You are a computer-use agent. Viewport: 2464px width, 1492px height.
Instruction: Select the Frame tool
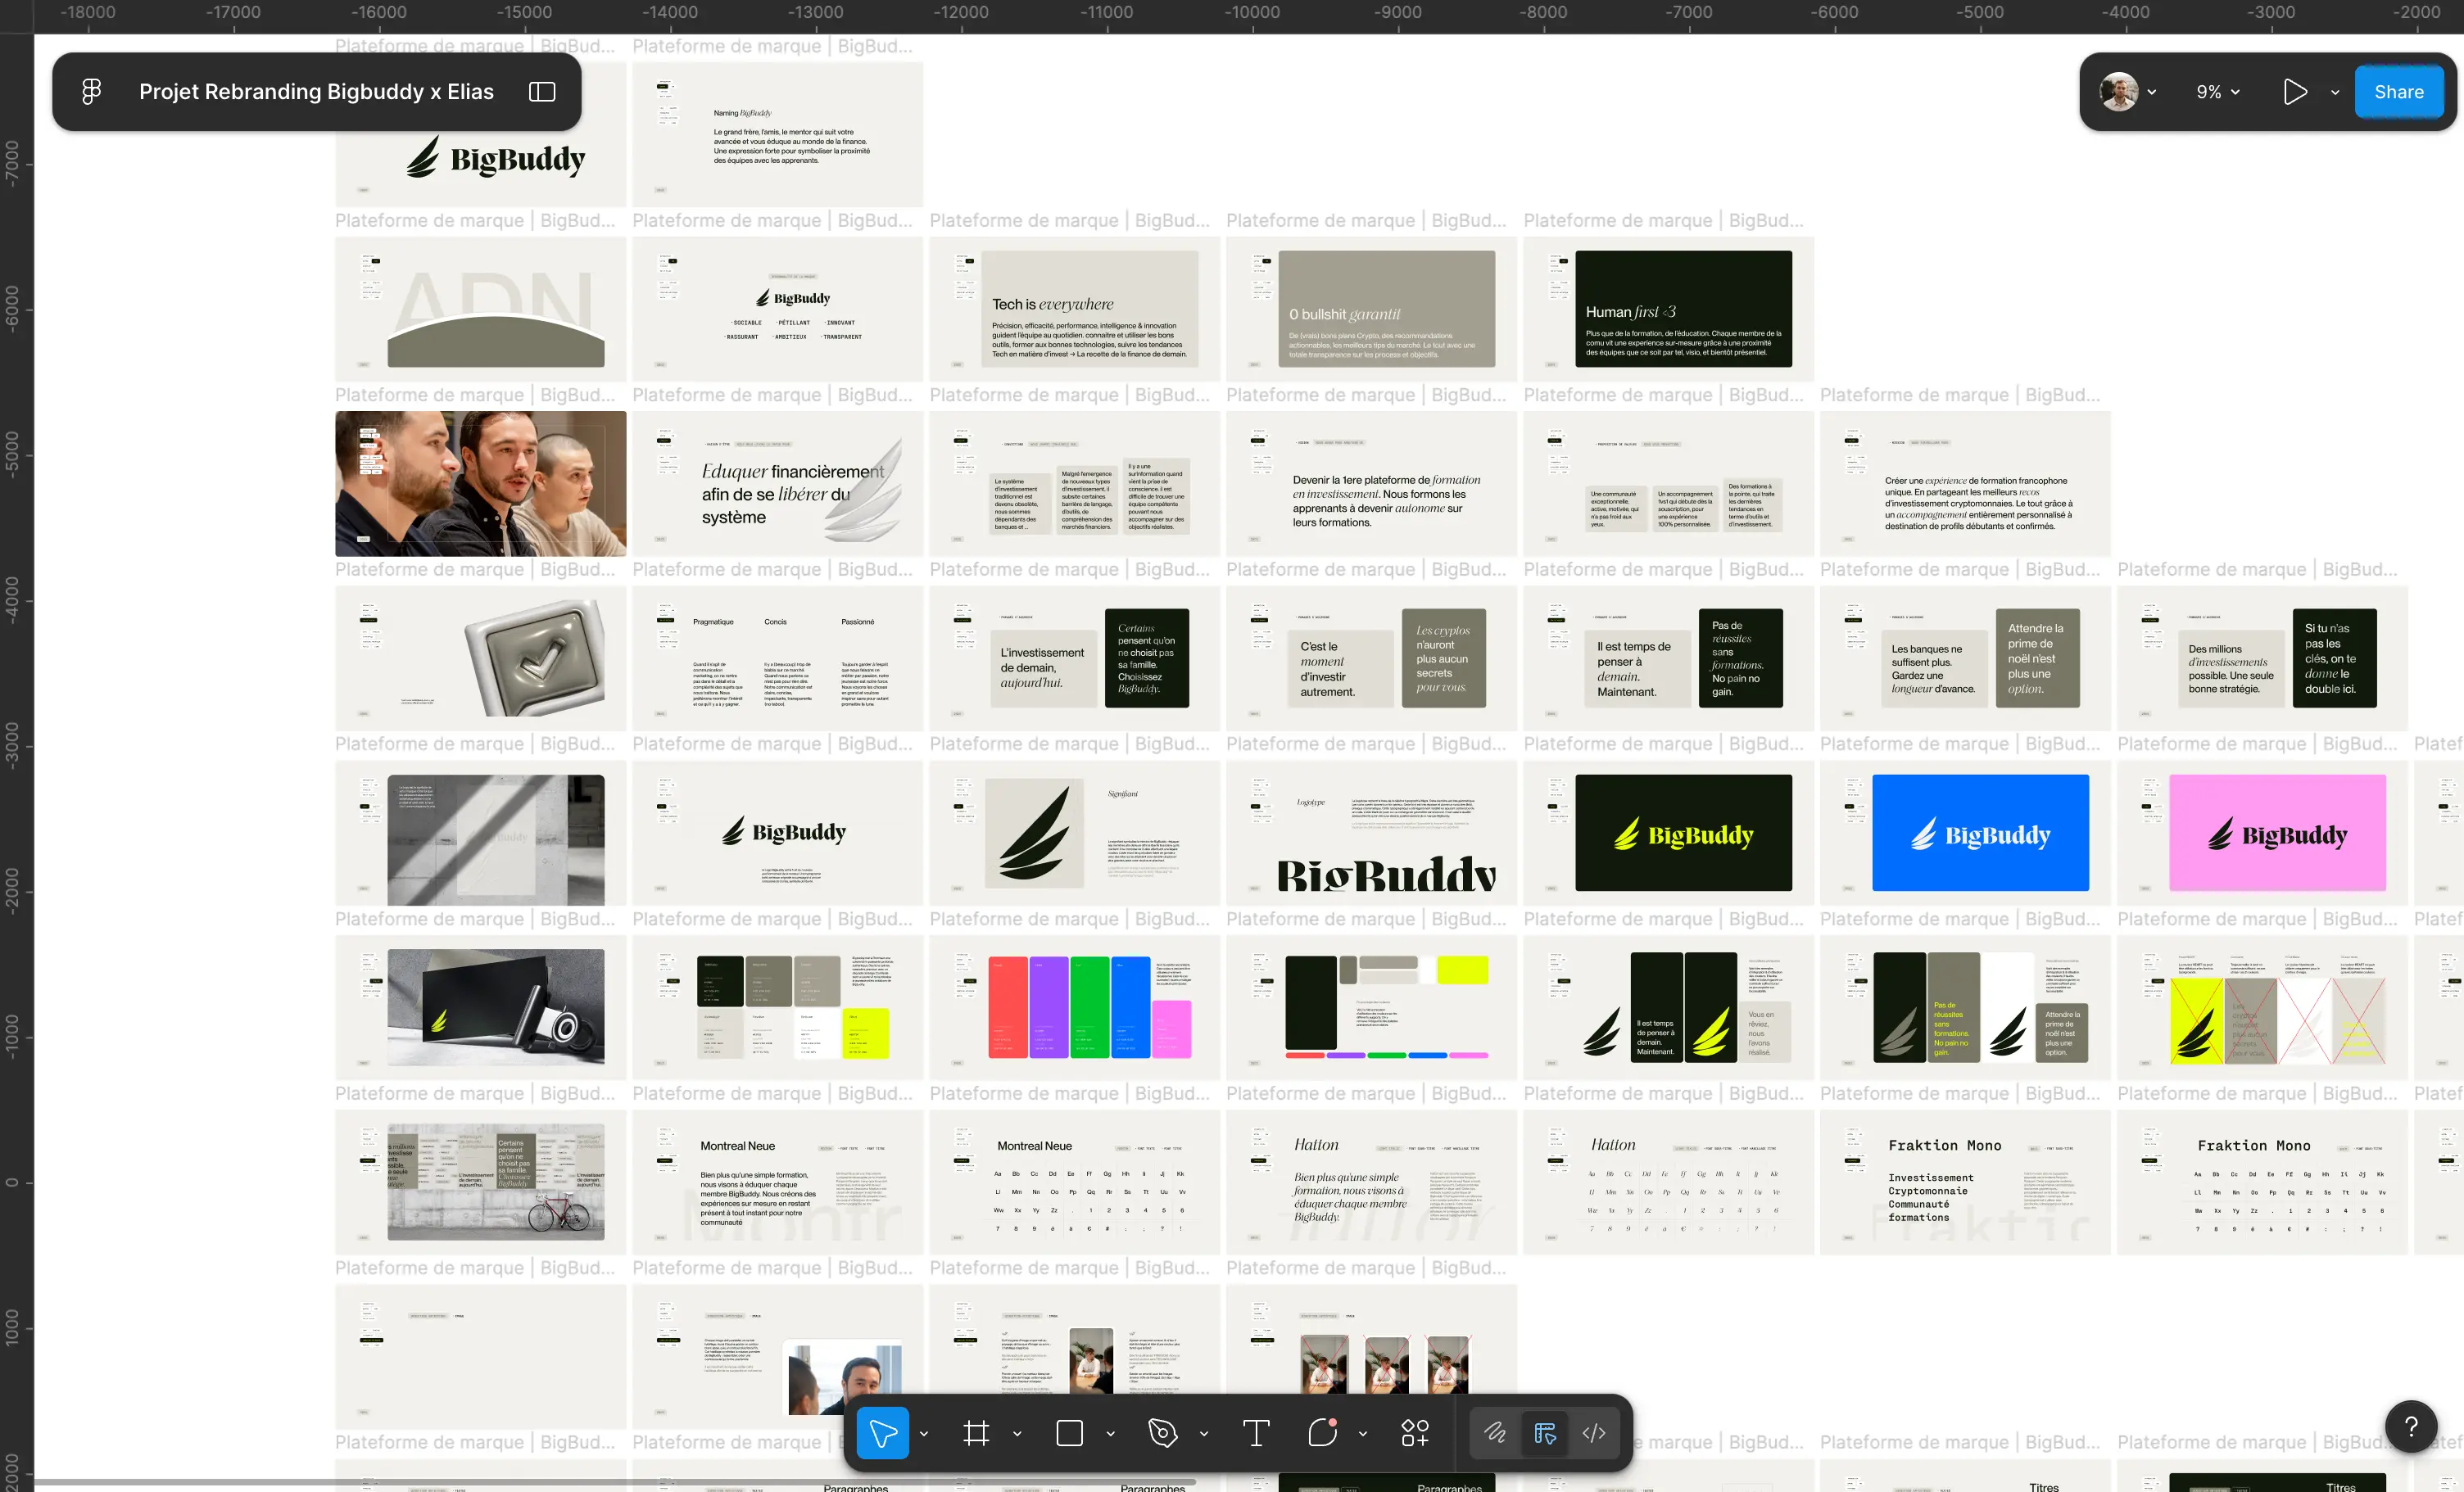click(x=976, y=1433)
